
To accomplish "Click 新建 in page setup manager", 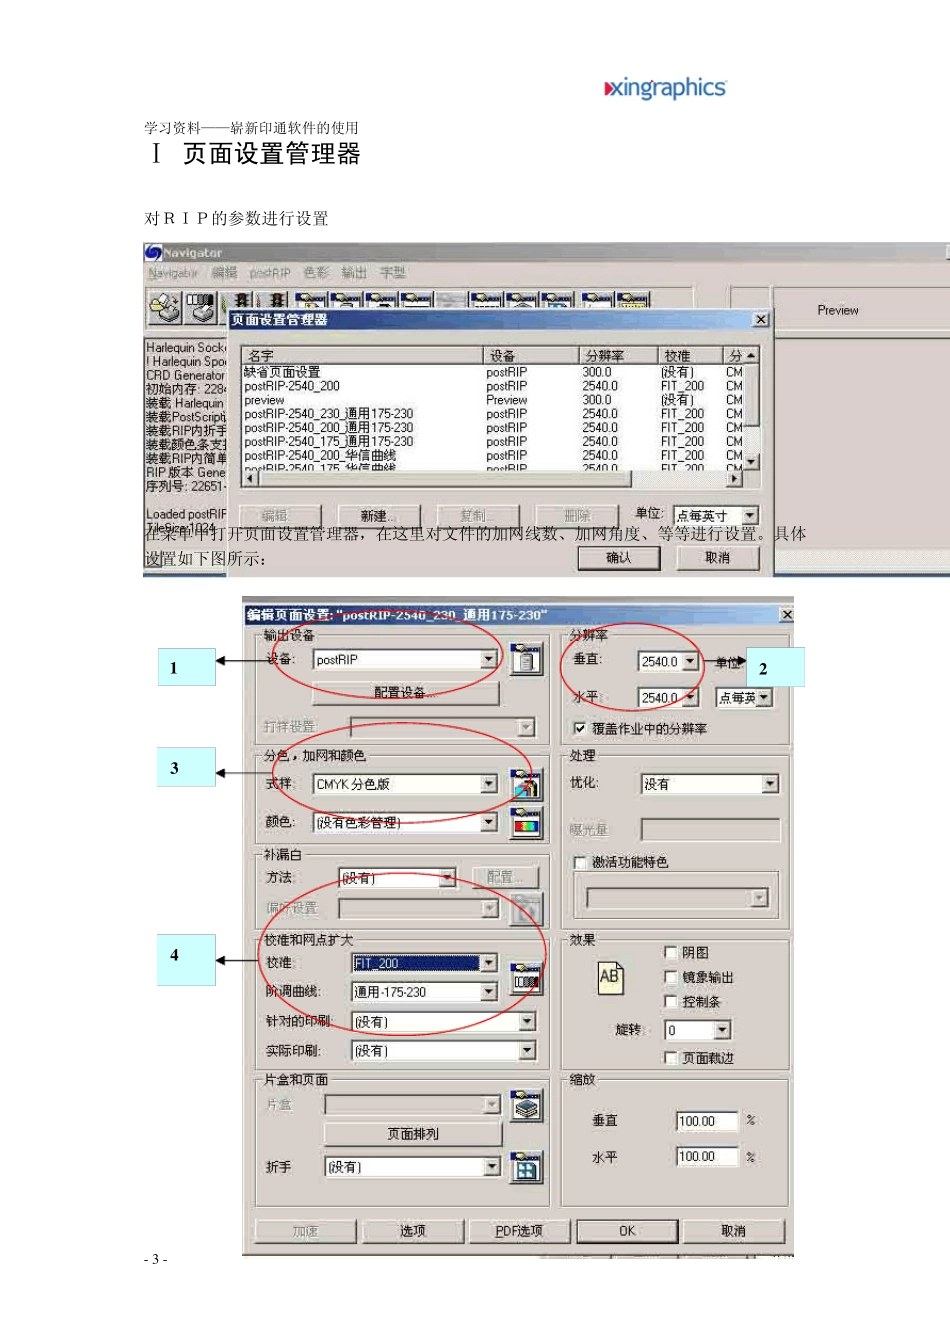I will 379,515.
